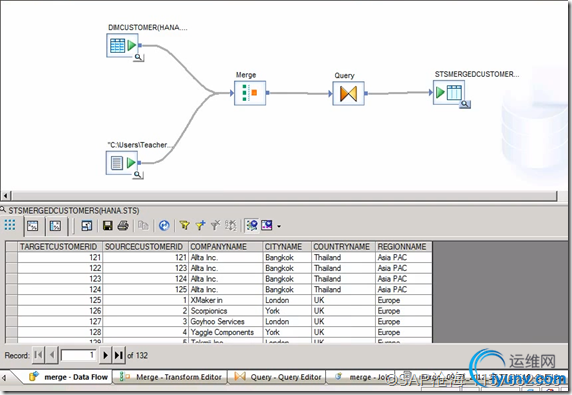Click the COMPANYNAME column header
572x395 pixels.
point(225,247)
